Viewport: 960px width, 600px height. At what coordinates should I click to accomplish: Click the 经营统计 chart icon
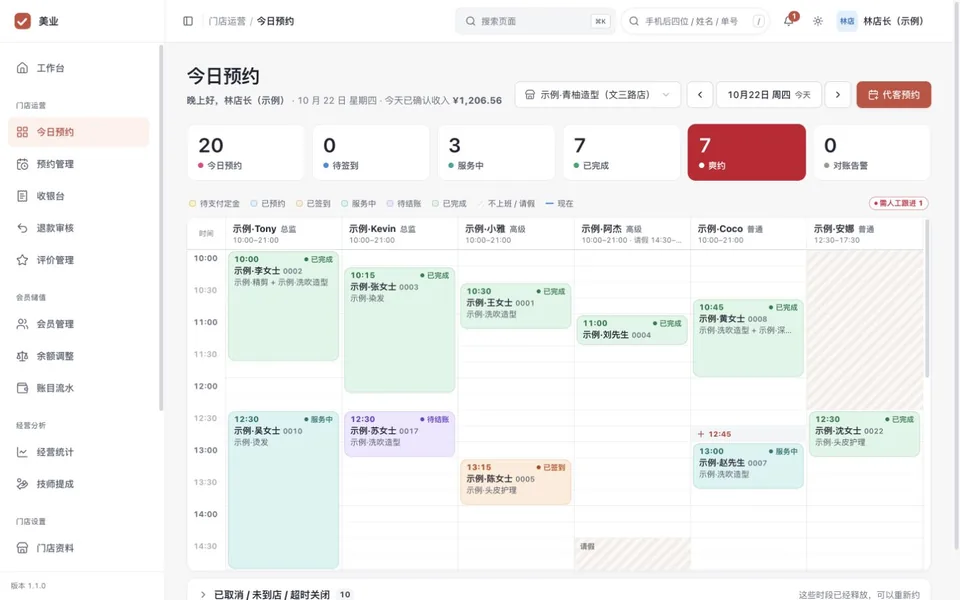(22, 452)
